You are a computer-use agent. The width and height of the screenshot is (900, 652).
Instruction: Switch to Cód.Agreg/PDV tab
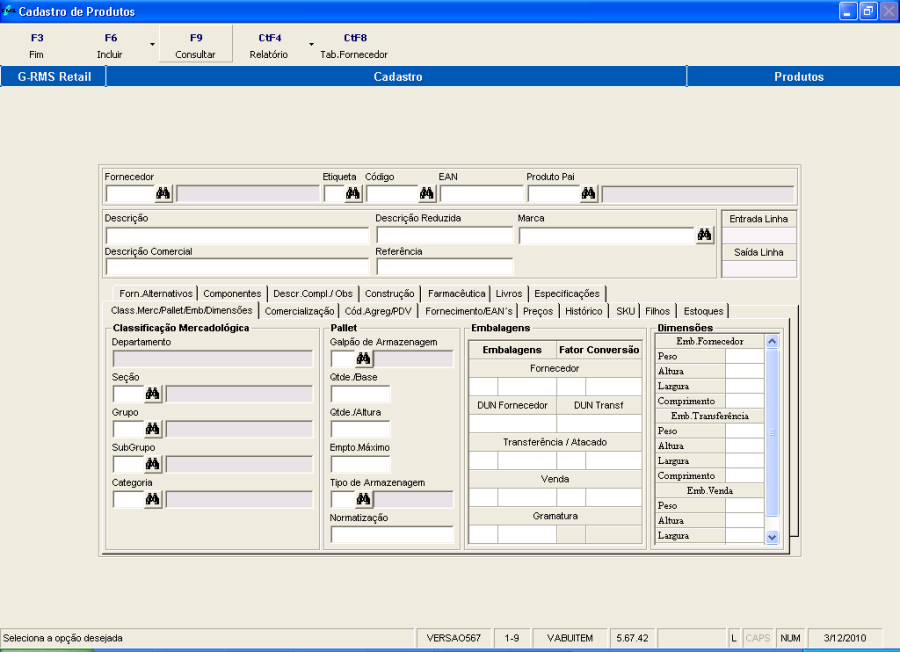378,311
